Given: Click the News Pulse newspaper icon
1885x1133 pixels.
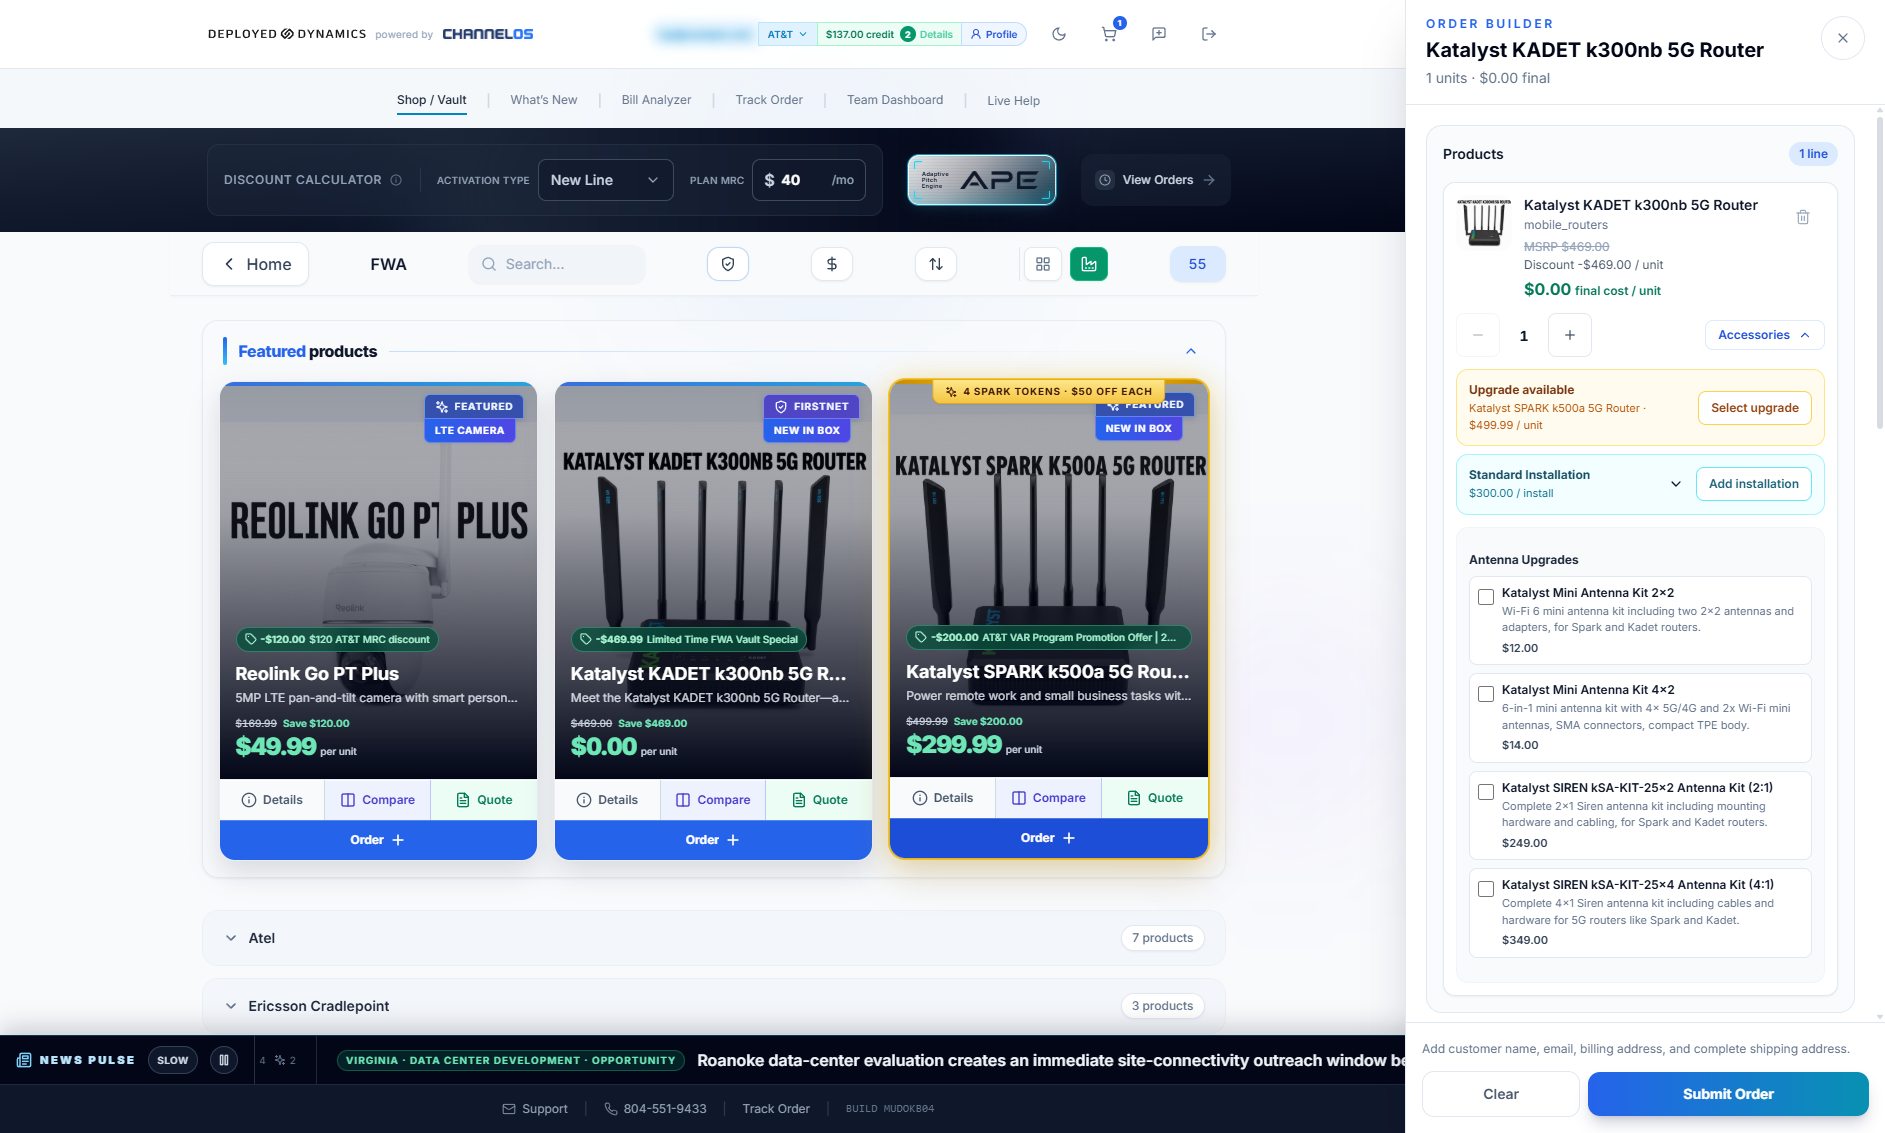Looking at the screenshot, I should tap(25, 1060).
